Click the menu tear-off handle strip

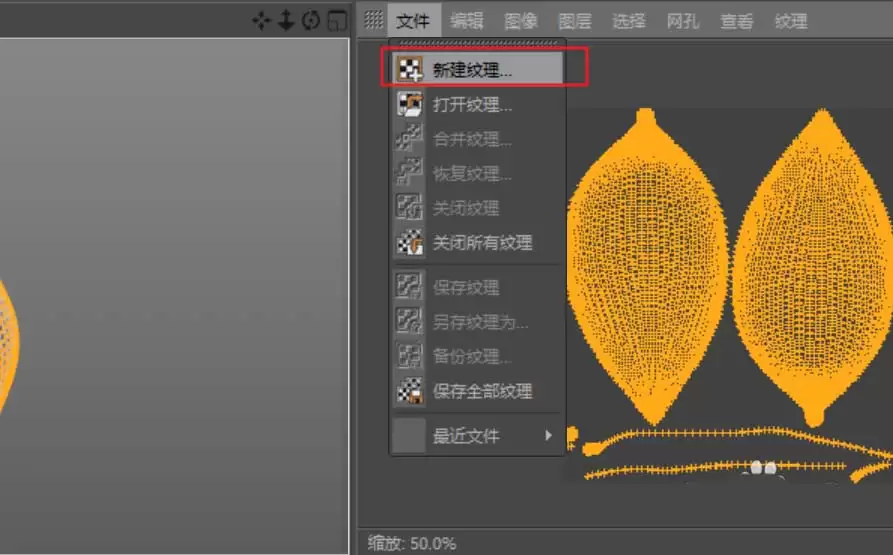point(478,43)
